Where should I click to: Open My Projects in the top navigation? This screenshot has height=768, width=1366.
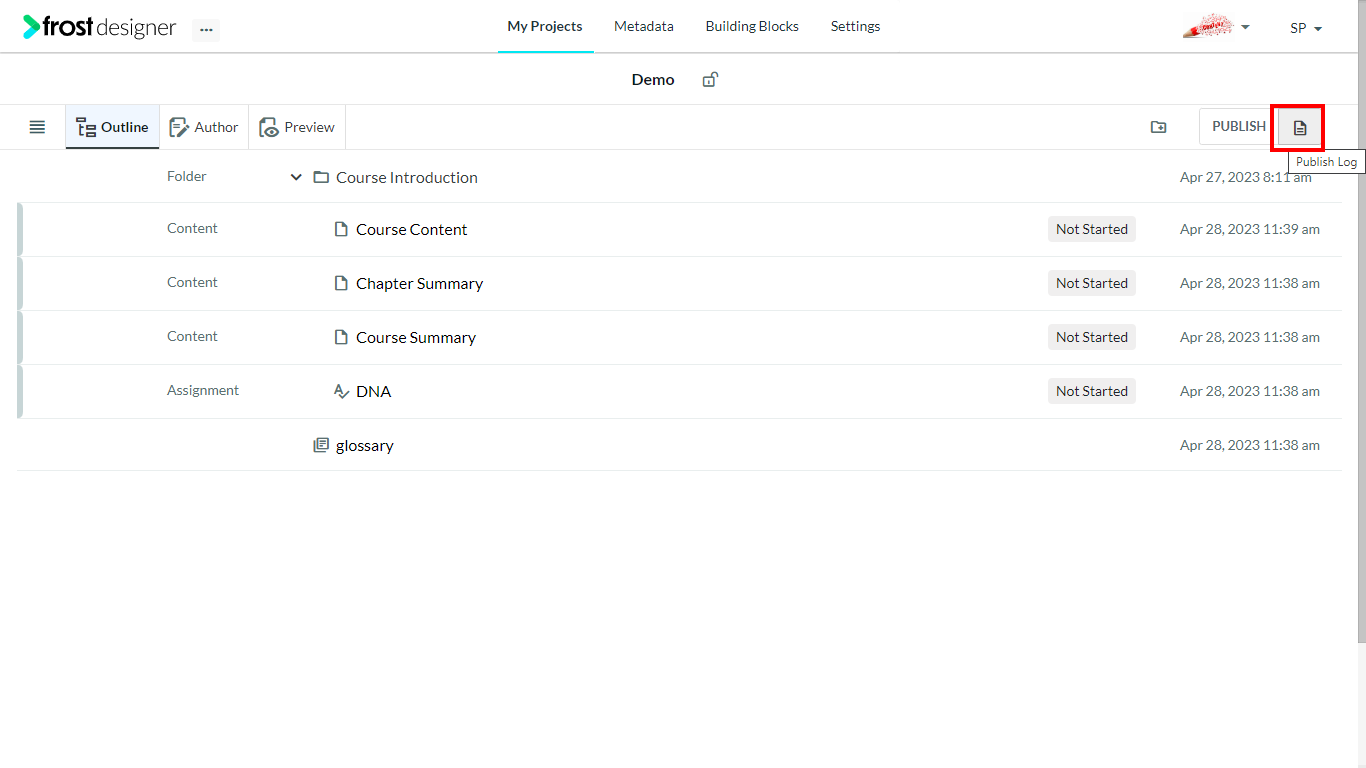pyautogui.click(x=545, y=26)
